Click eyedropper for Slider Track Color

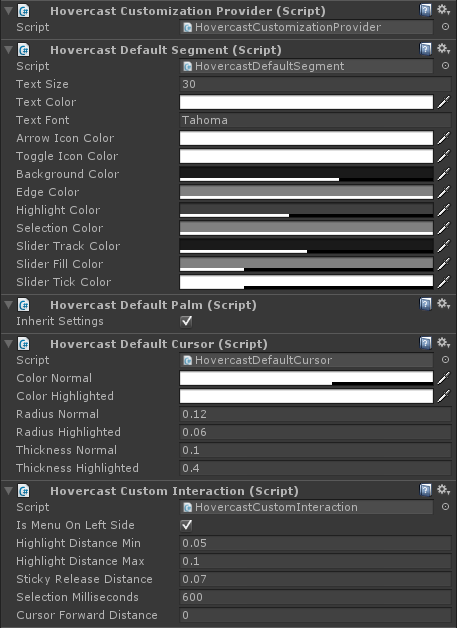(x=443, y=246)
